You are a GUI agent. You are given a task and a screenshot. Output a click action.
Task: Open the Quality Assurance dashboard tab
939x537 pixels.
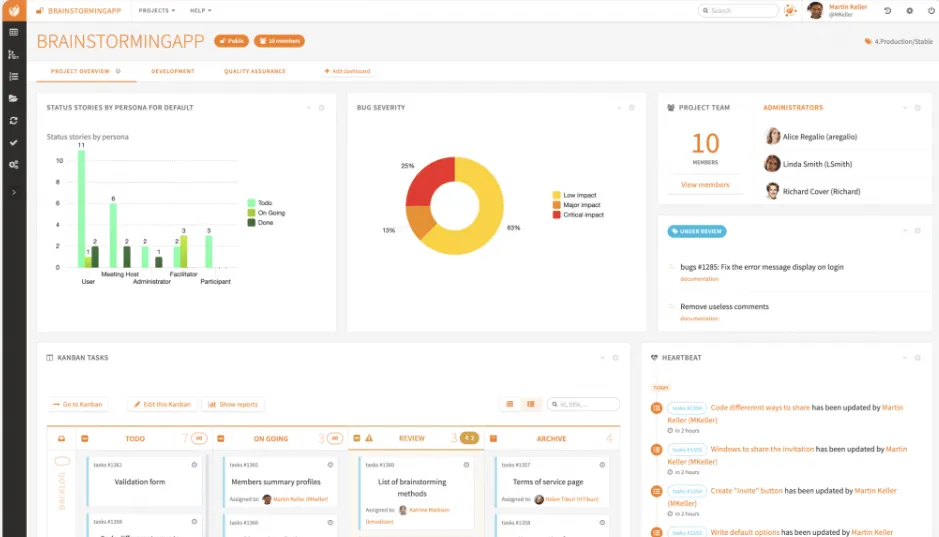pyautogui.click(x=255, y=71)
